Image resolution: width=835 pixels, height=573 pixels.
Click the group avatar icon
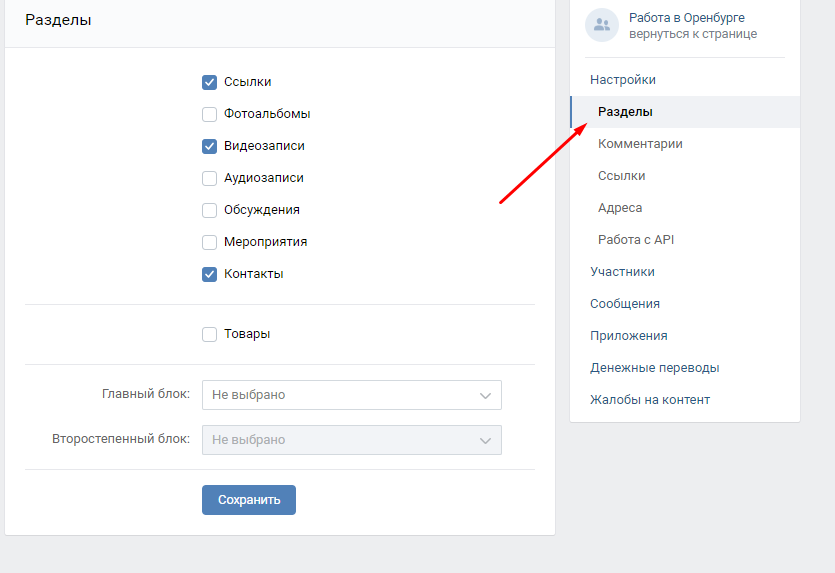pyautogui.click(x=602, y=25)
